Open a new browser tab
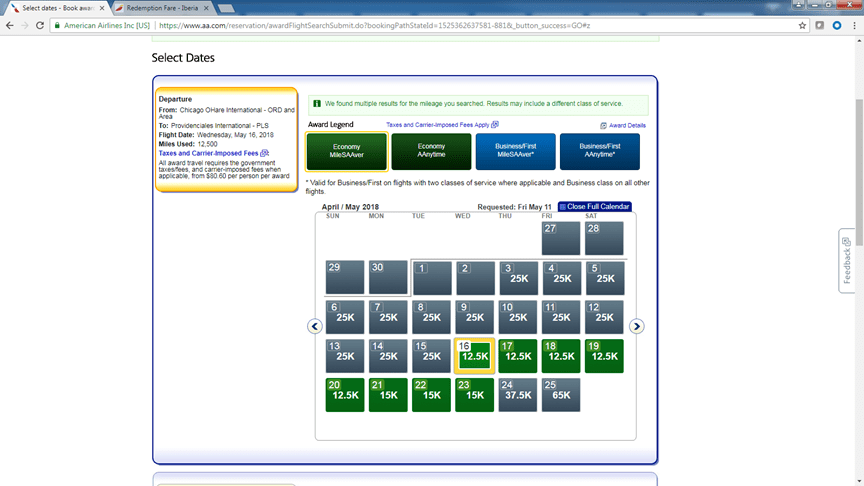864x486 pixels. pos(226,8)
